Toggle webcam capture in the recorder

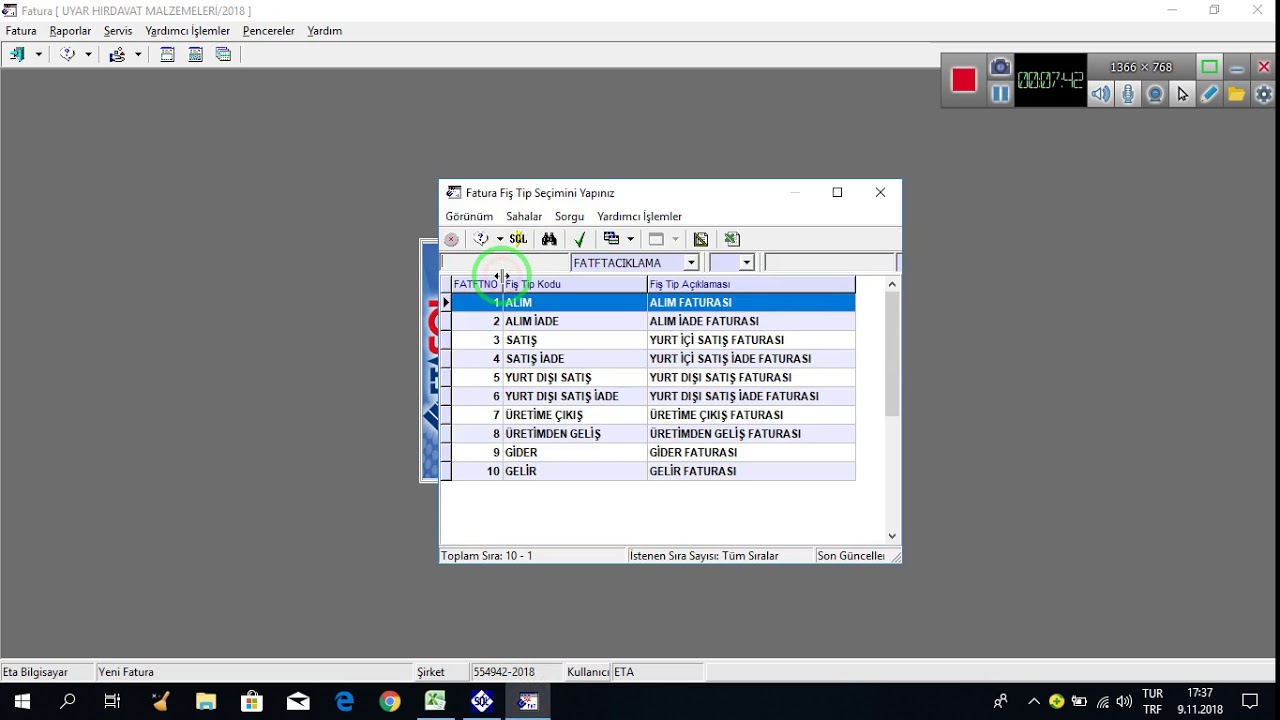pyautogui.click(x=1155, y=94)
